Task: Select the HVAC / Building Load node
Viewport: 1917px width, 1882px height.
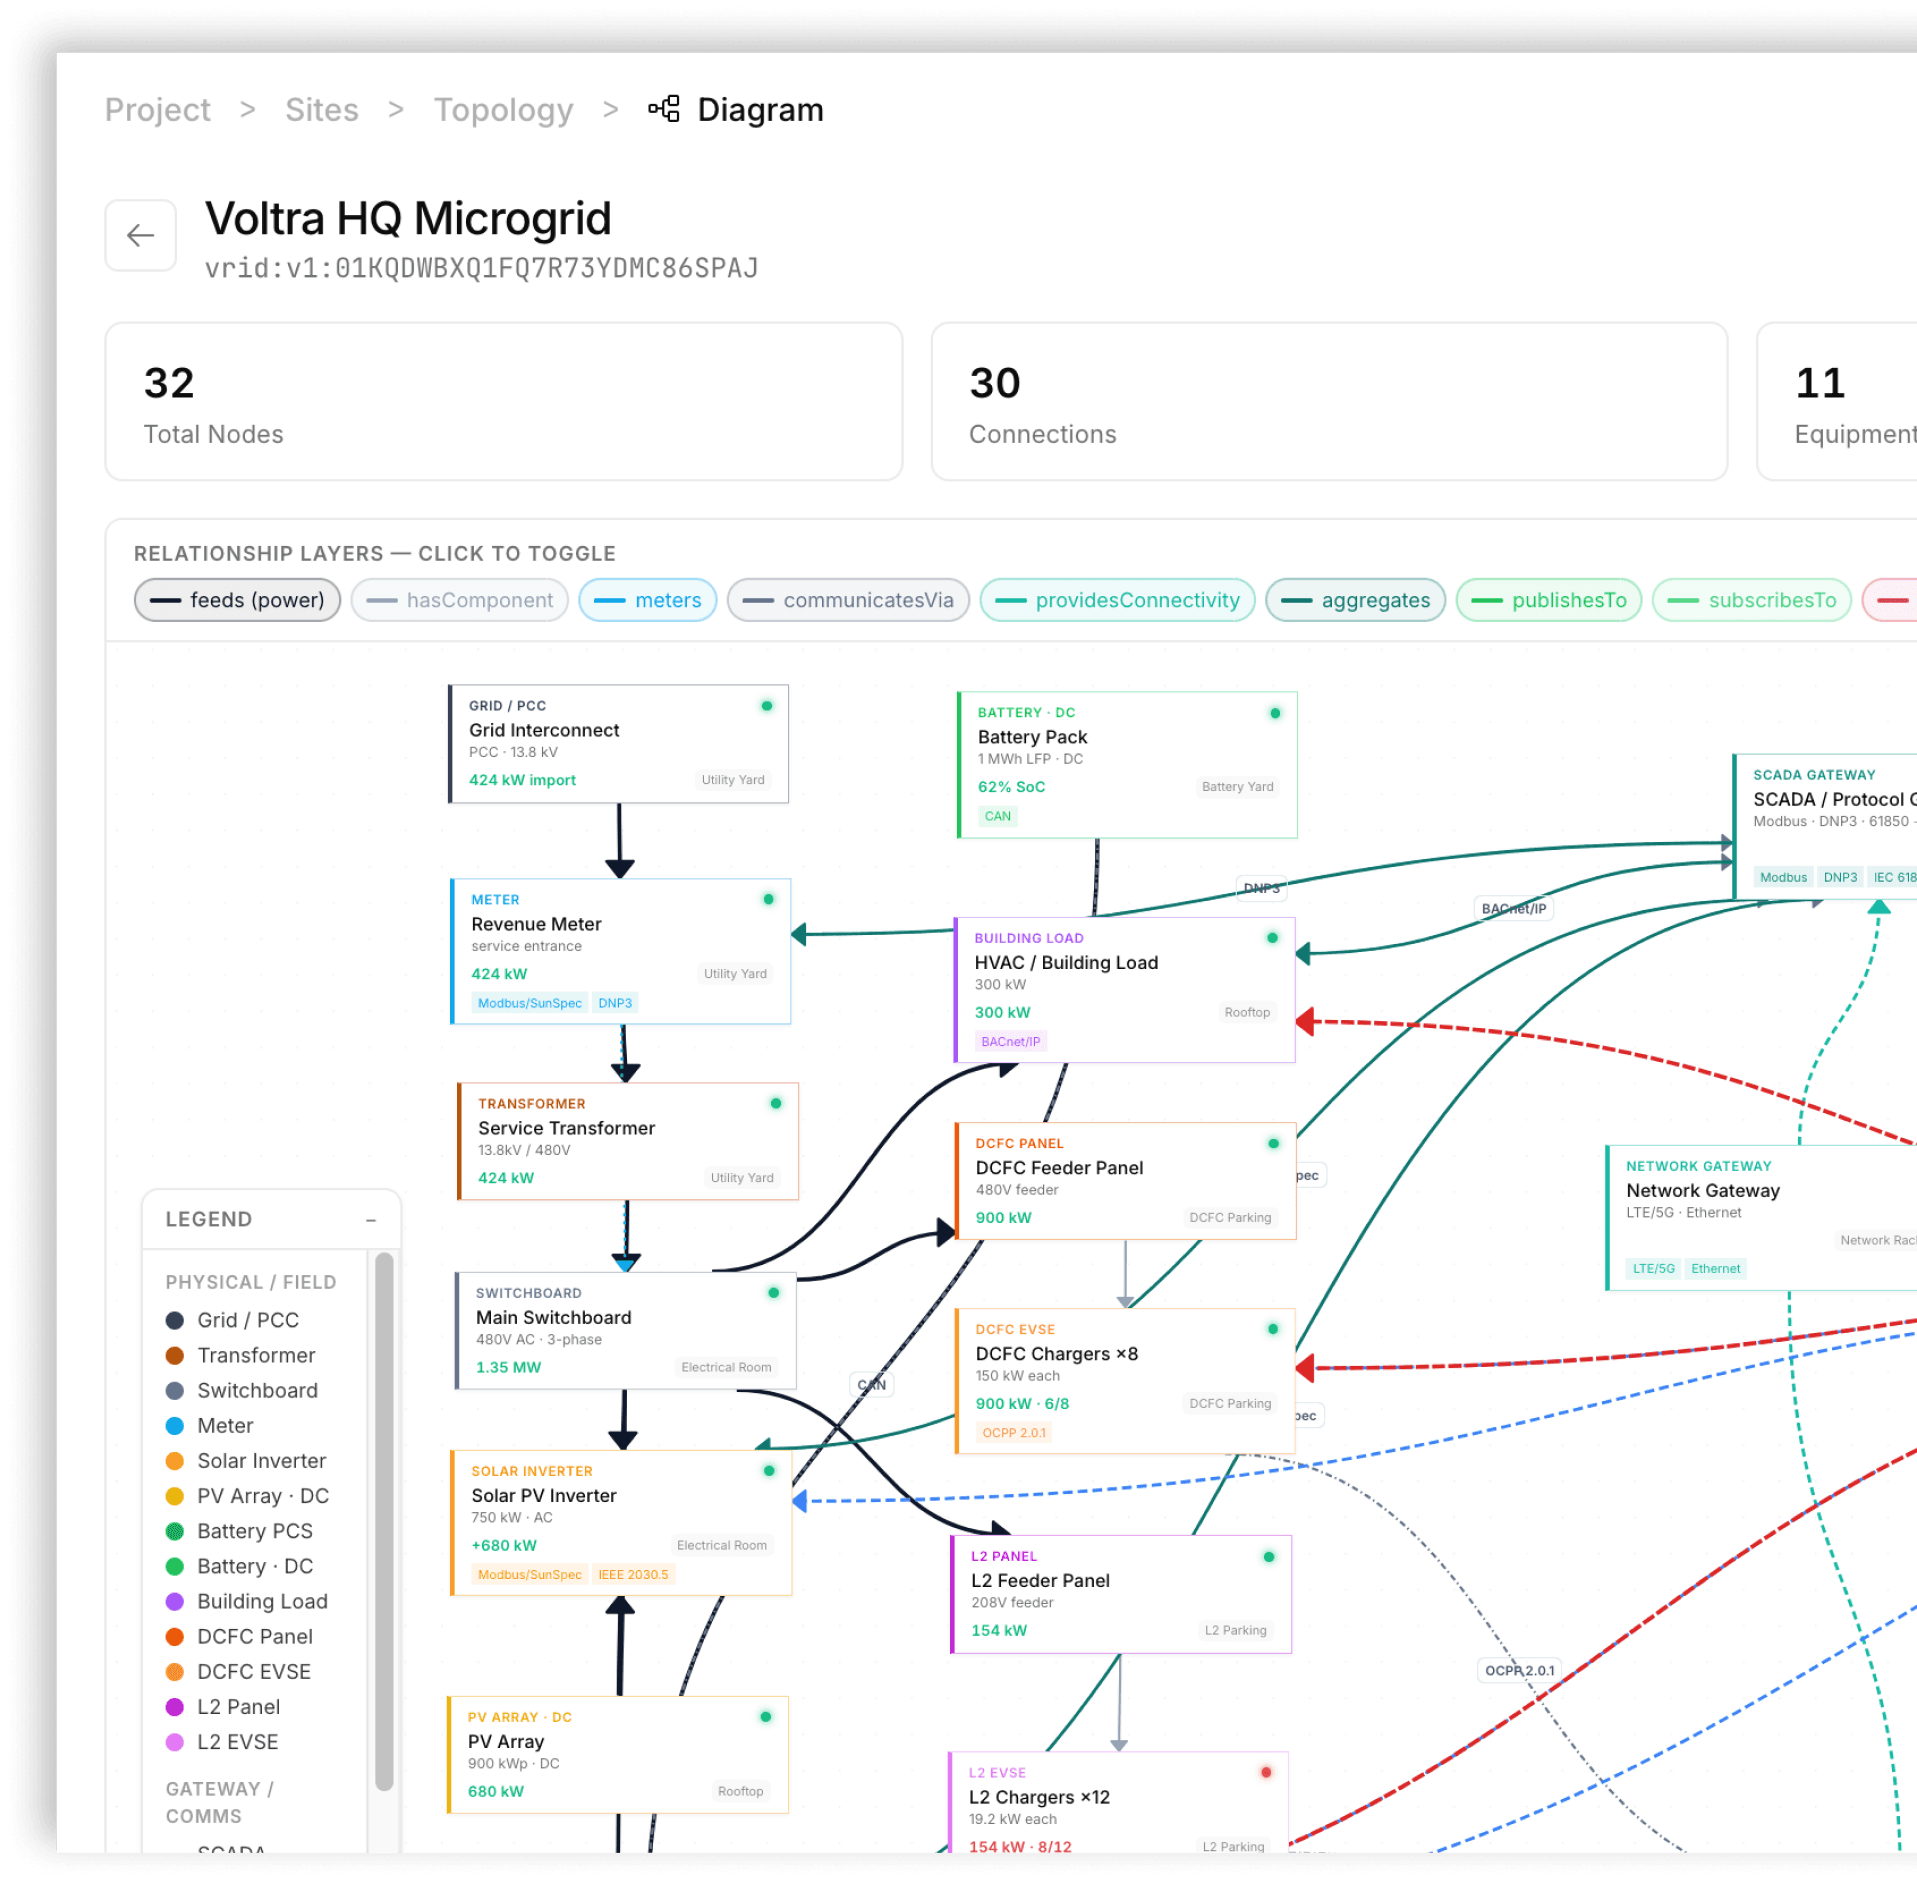Action: 1125,990
